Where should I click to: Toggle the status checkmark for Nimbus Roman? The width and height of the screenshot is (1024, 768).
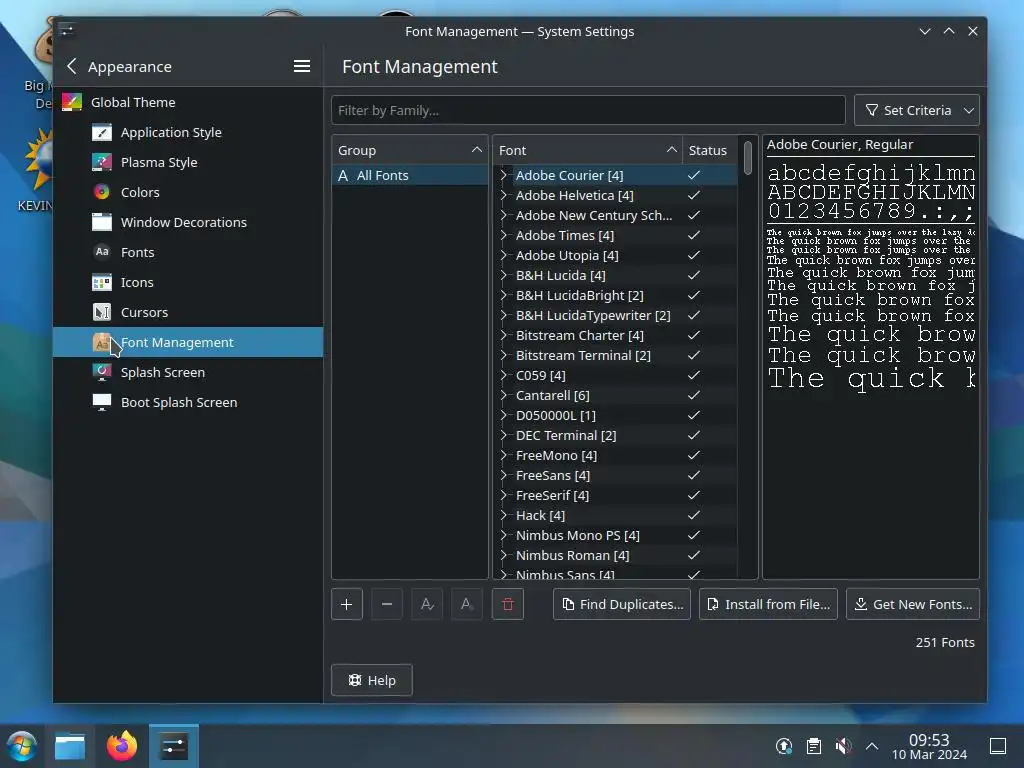point(694,555)
